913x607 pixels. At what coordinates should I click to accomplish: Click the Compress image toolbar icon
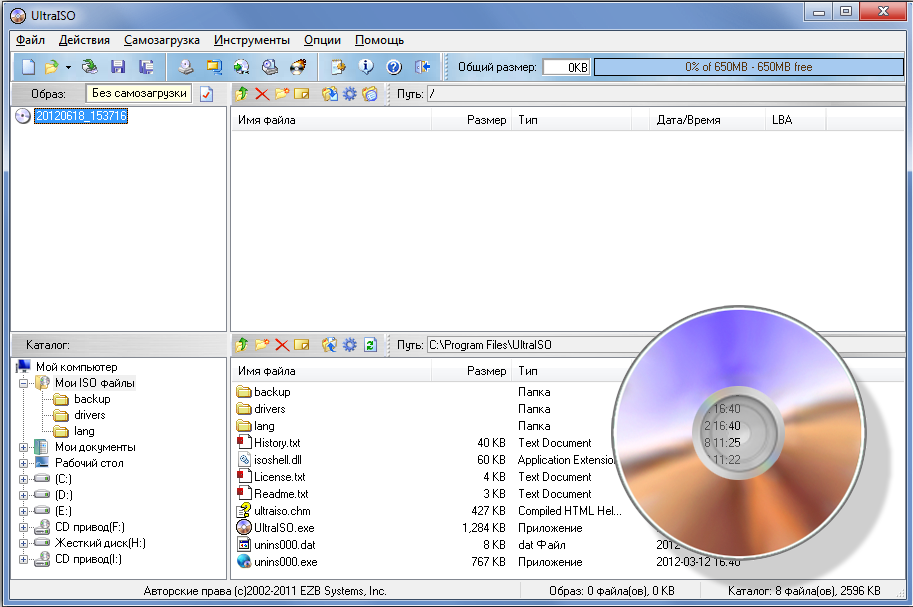point(214,67)
